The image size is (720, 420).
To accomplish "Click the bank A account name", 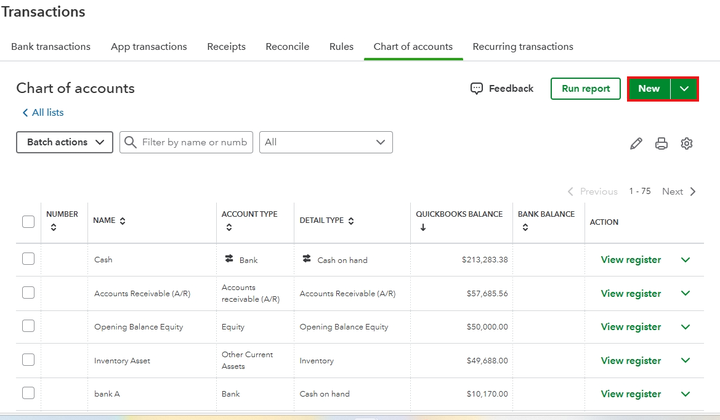I will point(107,394).
